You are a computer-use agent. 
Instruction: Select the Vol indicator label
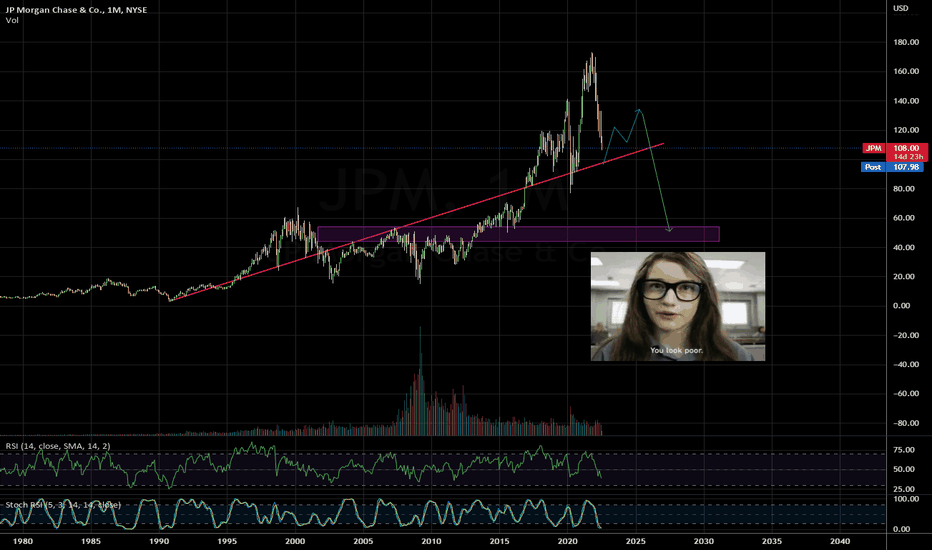pos(12,20)
